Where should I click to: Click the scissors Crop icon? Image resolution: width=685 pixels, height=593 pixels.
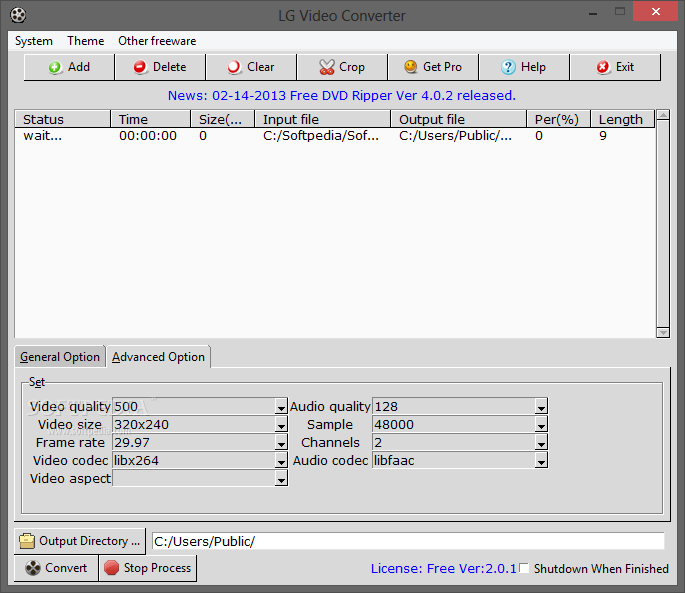(x=327, y=67)
